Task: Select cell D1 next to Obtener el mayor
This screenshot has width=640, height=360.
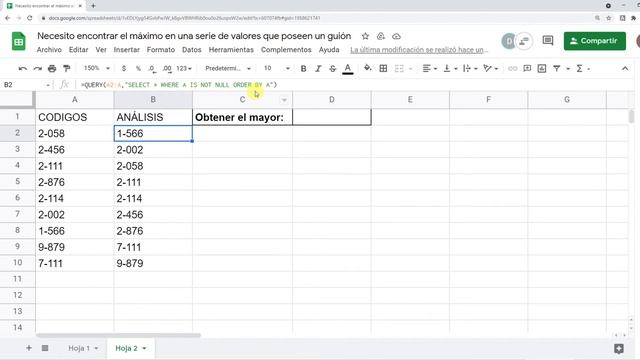Action: coord(332,117)
